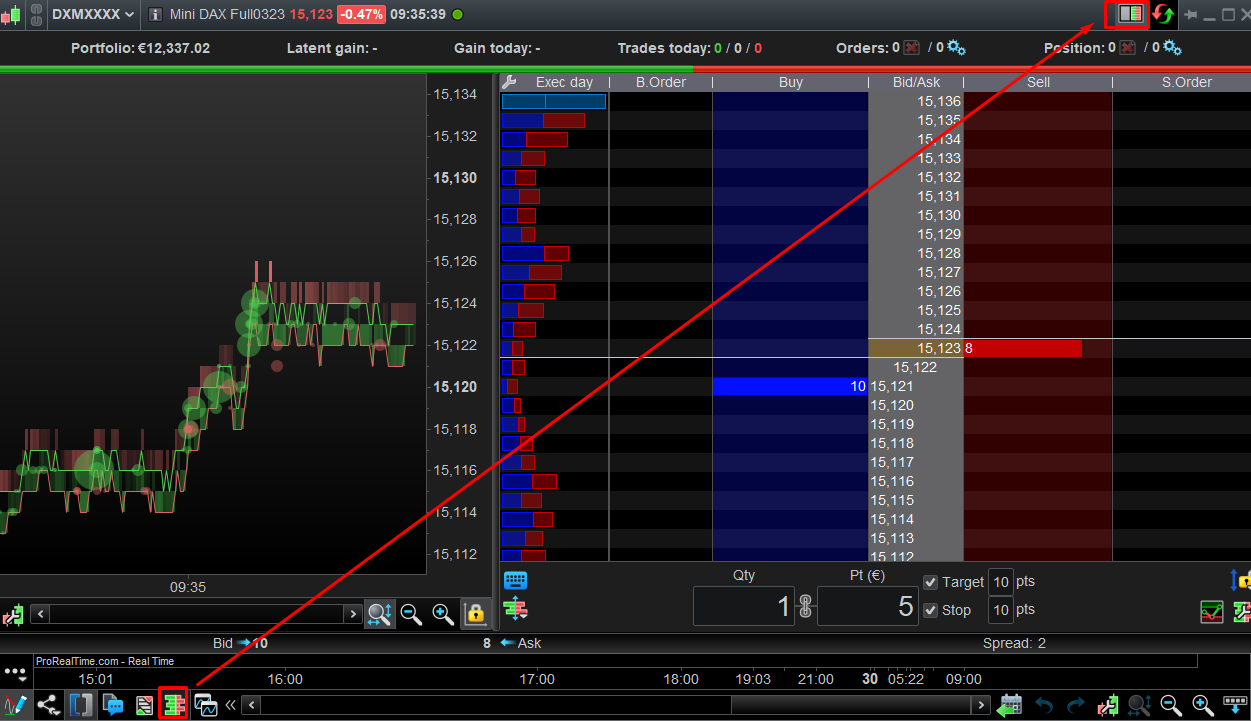Viewport: 1251px width, 721px height.
Task: Click chart scrollbar right arrow
Action: [352, 614]
